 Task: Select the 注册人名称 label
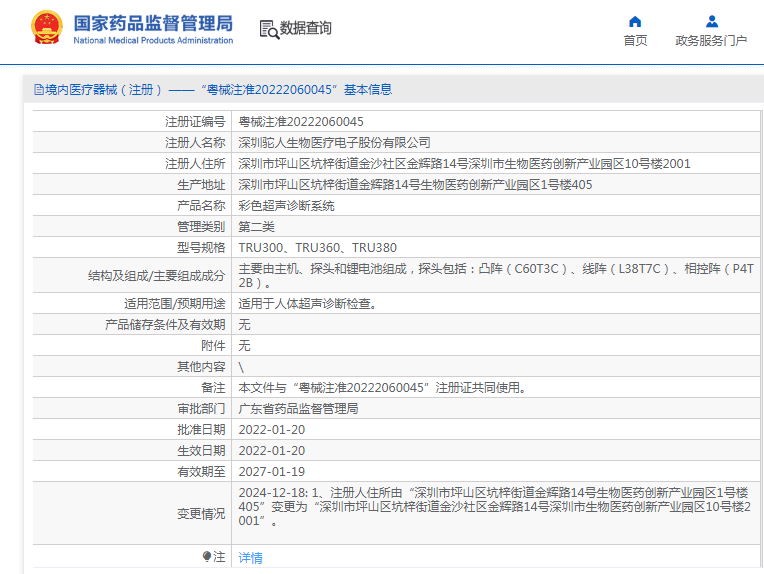point(195,142)
